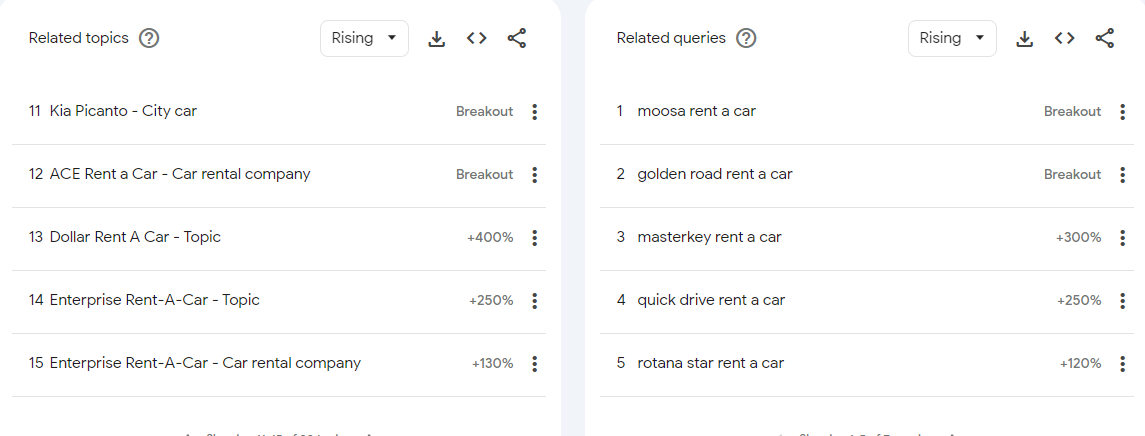
Task: Open more options for rotana star rent a car
Action: [x=1123, y=364]
